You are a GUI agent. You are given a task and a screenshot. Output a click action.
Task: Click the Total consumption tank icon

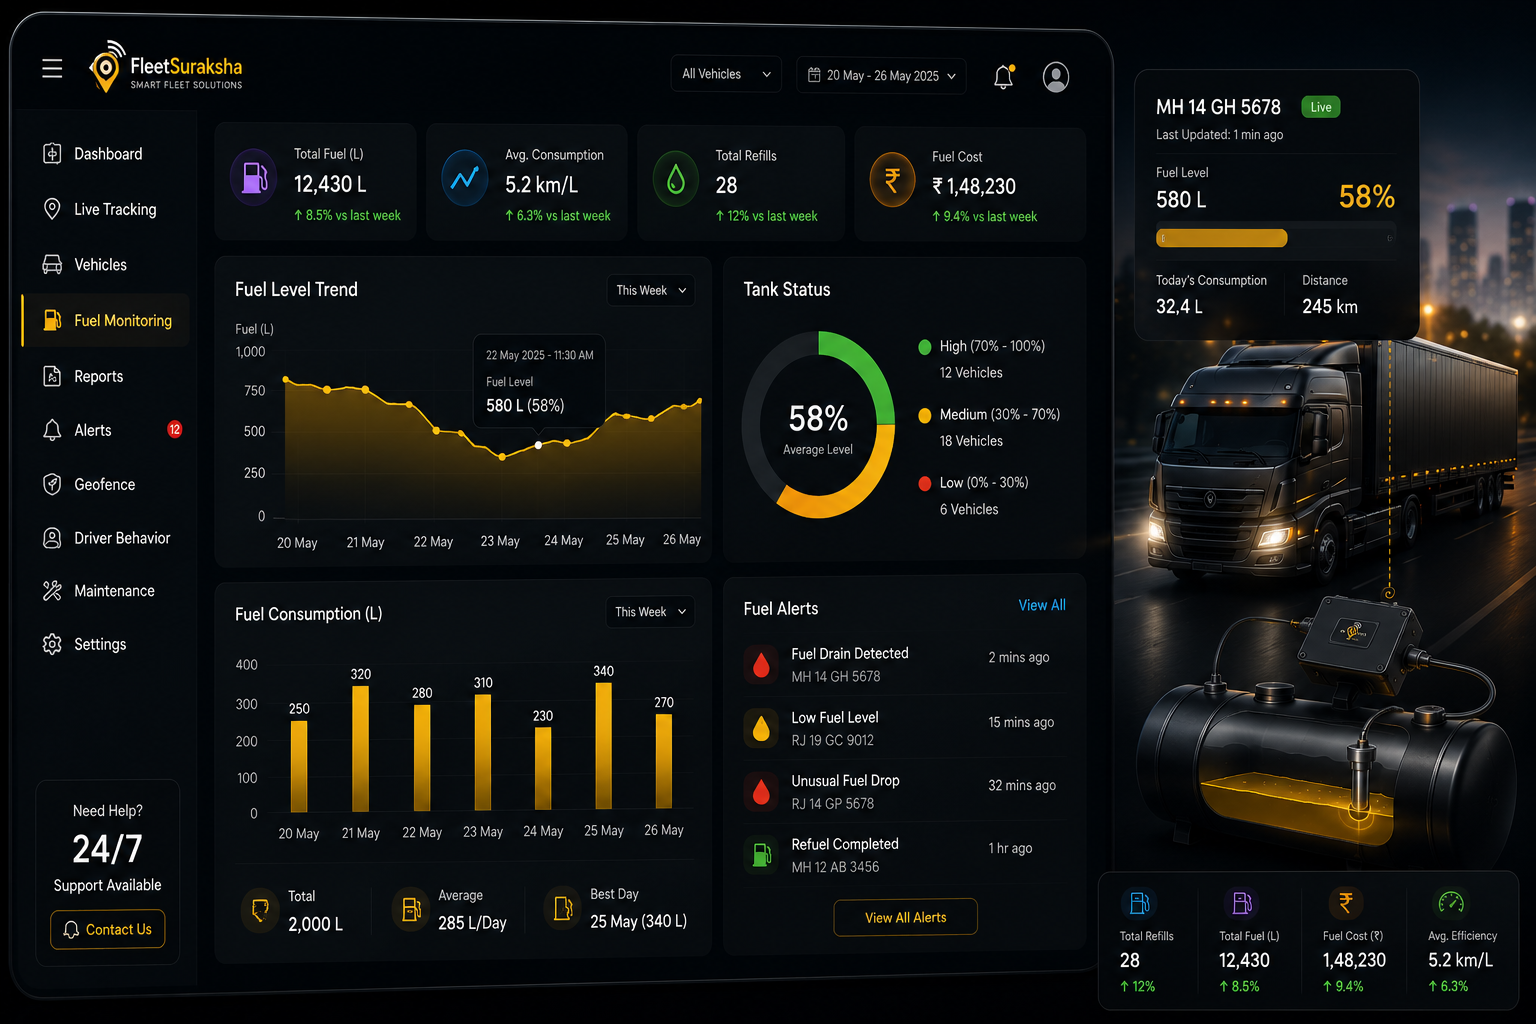[260, 910]
